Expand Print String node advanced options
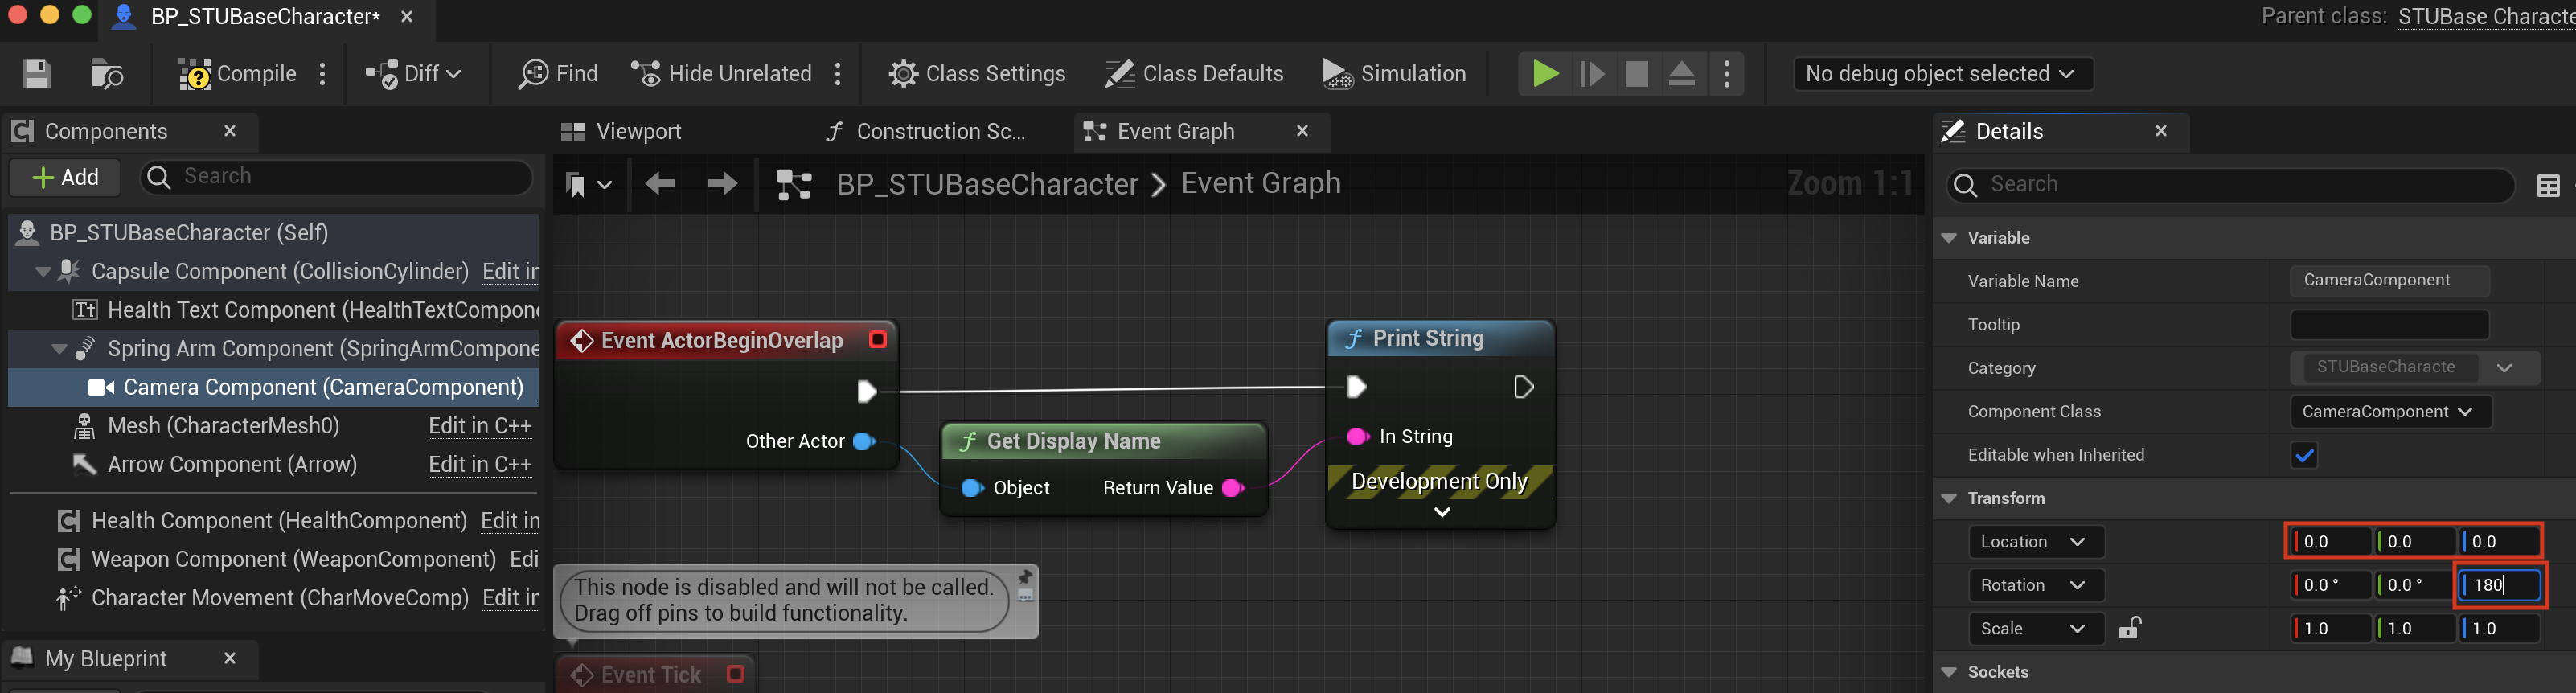 [x=1441, y=512]
